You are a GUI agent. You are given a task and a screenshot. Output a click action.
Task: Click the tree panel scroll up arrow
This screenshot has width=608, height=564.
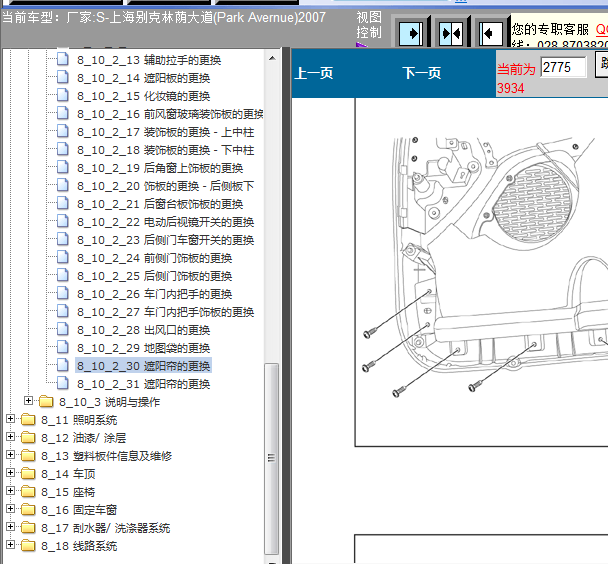pos(272,58)
